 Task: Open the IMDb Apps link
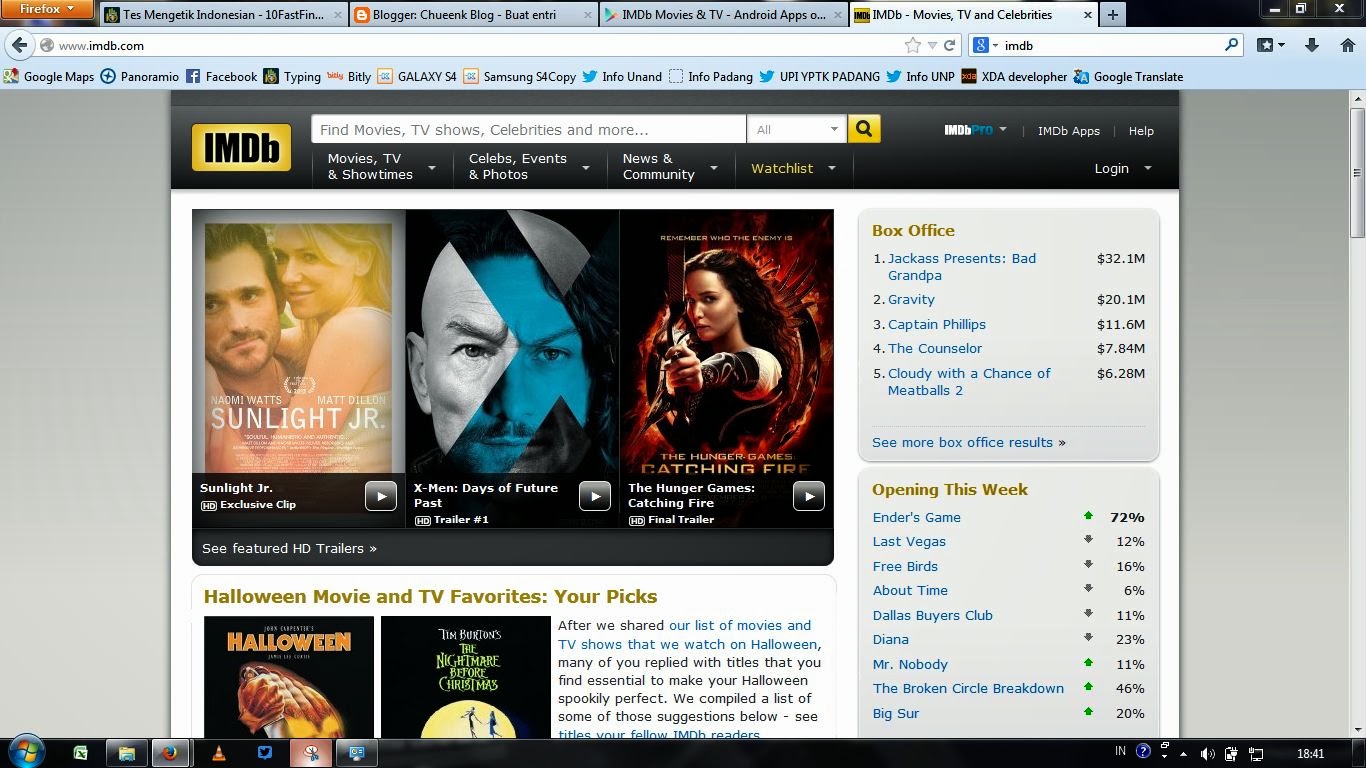1068,131
